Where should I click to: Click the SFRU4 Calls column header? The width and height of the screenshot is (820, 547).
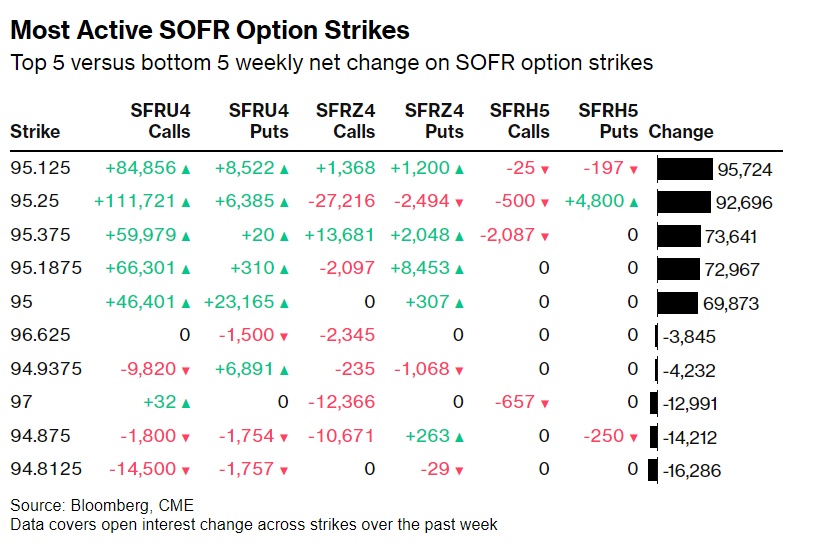(160, 121)
